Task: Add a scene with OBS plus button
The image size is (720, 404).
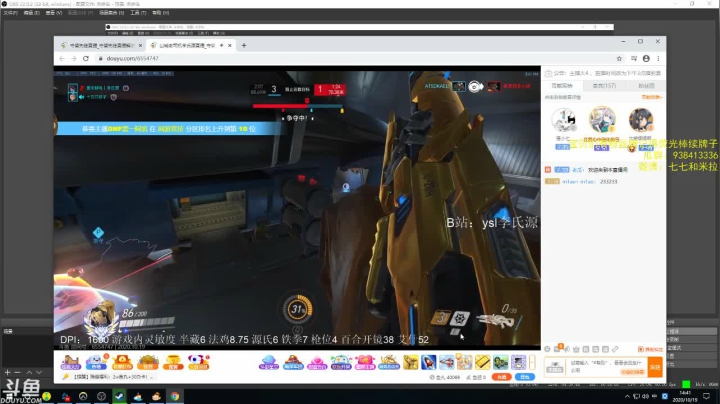Action: tap(7, 372)
